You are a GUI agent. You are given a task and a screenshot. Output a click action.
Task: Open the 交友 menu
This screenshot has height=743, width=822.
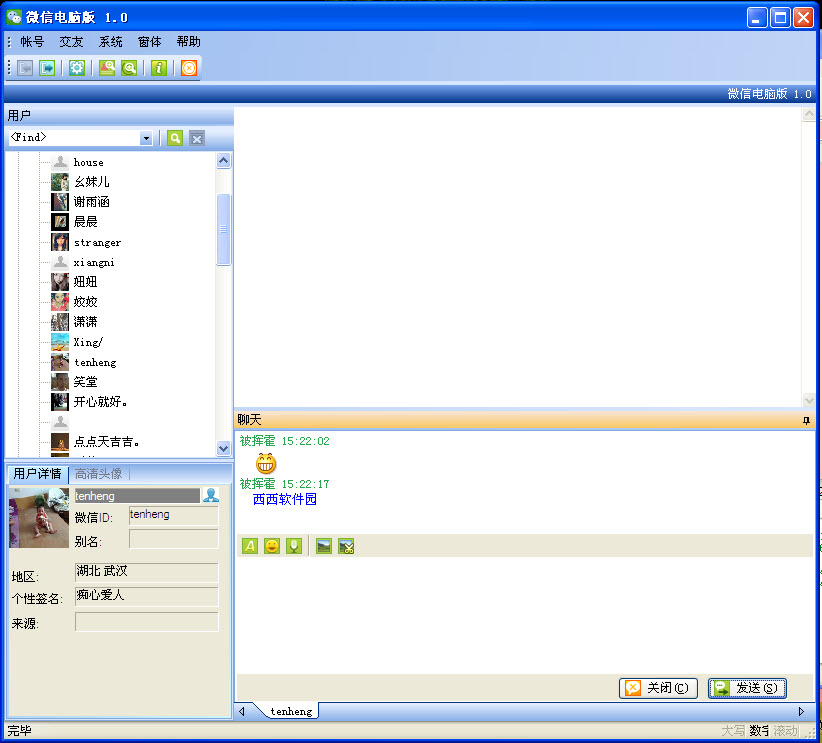71,42
